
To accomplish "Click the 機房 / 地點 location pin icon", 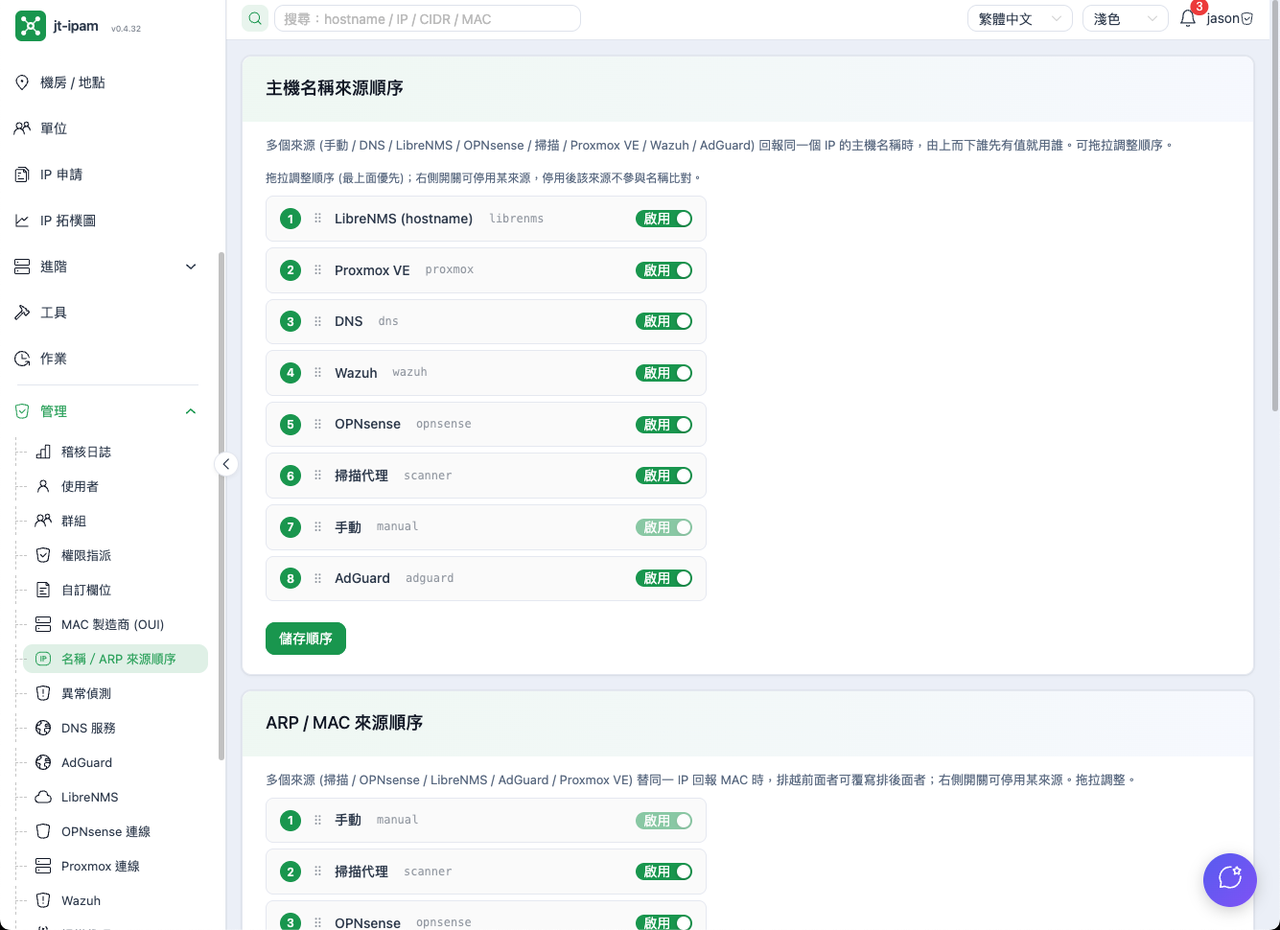I will [22, 82].
